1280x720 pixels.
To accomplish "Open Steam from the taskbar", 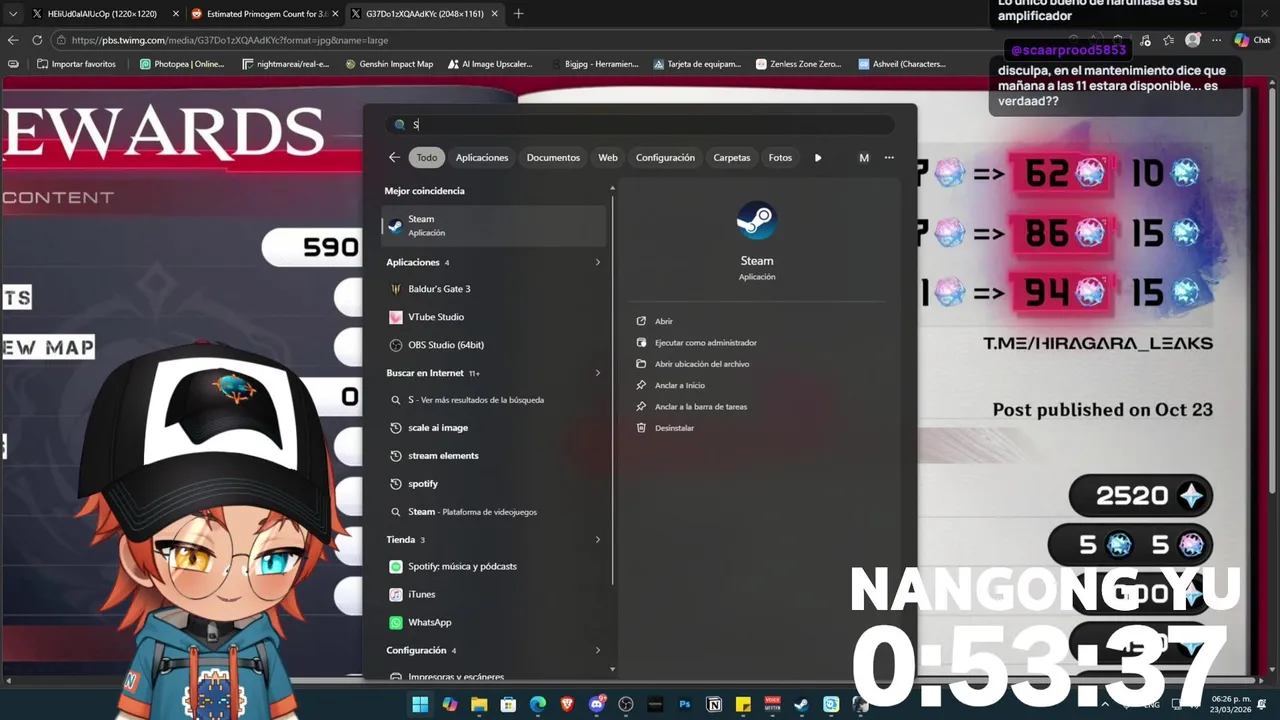I will [x=801, y=704].
